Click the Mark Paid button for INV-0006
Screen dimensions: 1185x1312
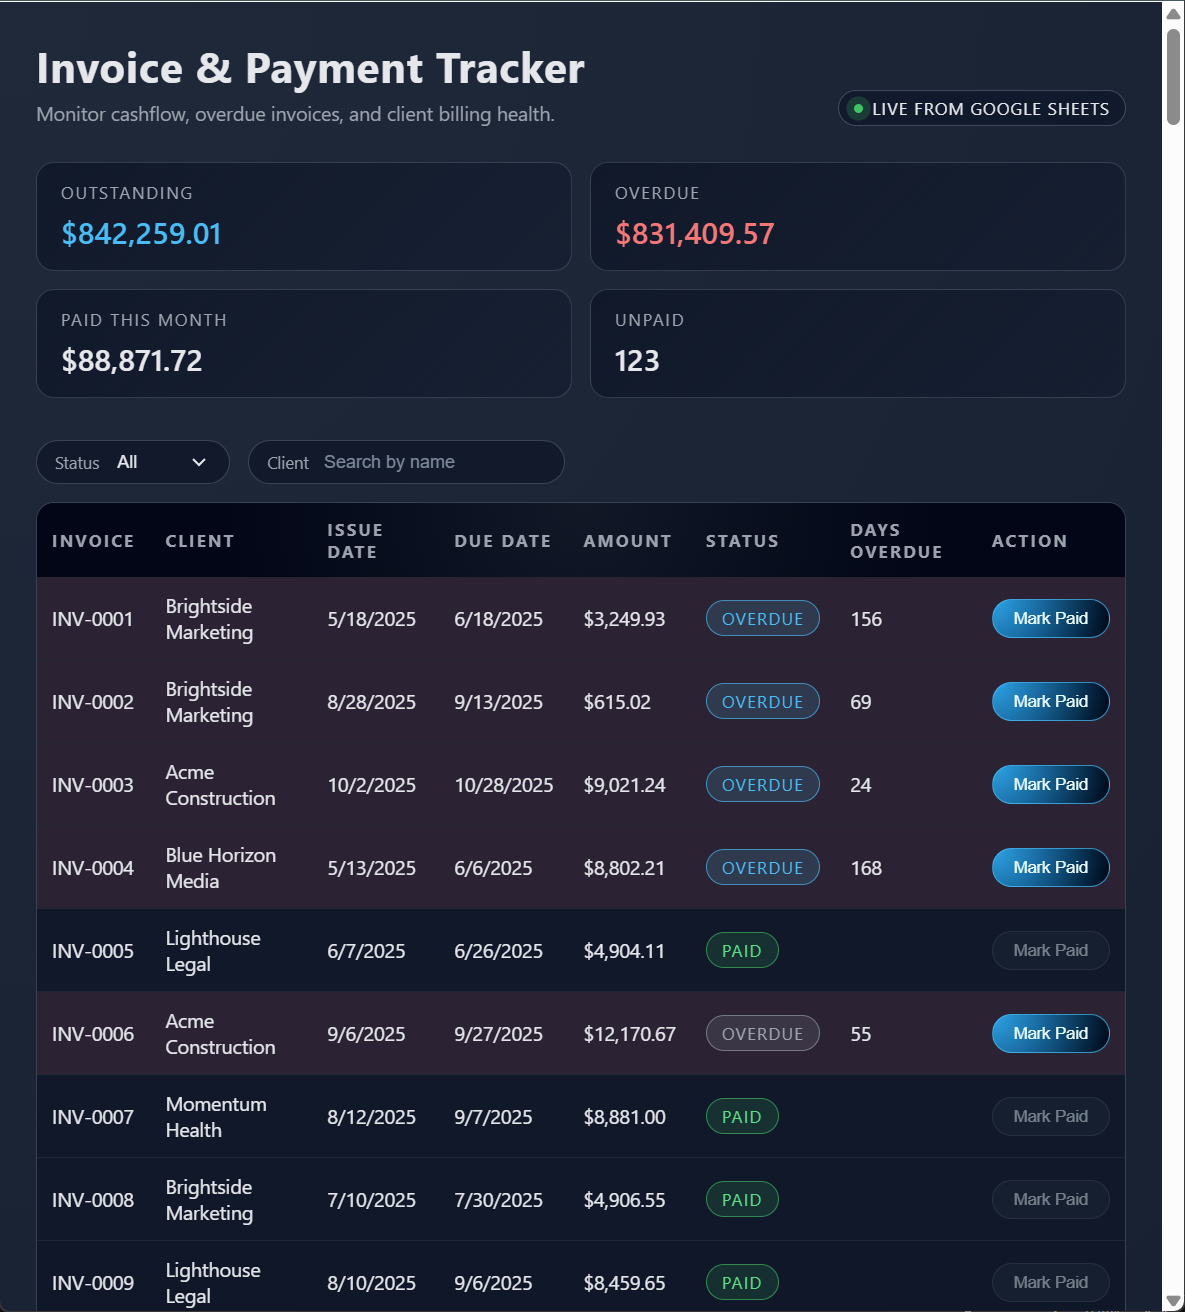click(1050, 1033)
